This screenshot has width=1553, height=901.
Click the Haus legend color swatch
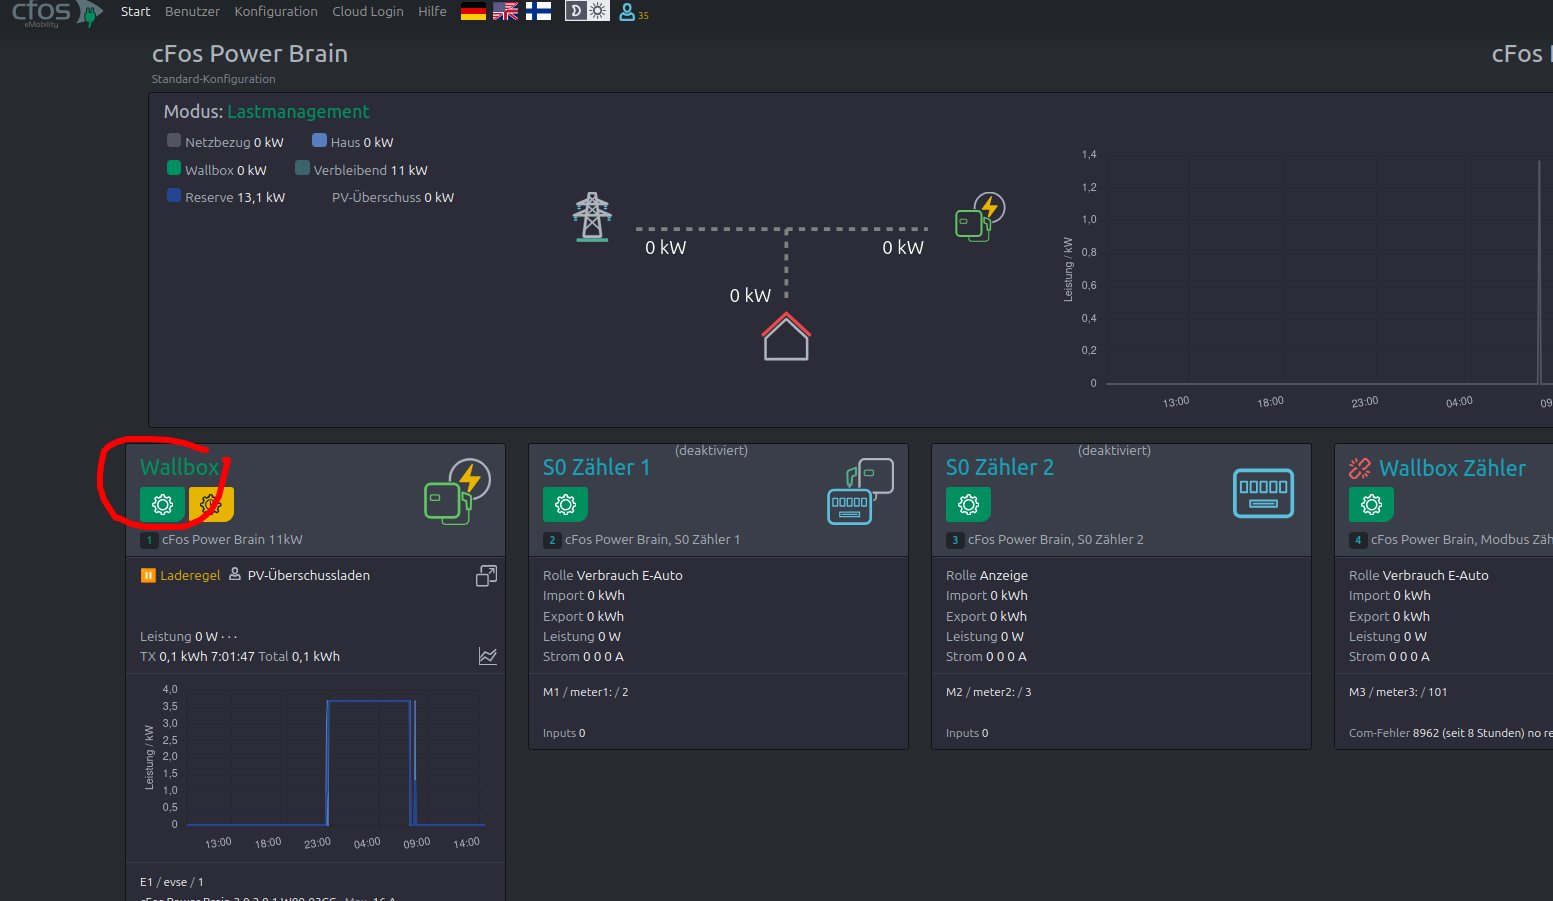[320, 141]
